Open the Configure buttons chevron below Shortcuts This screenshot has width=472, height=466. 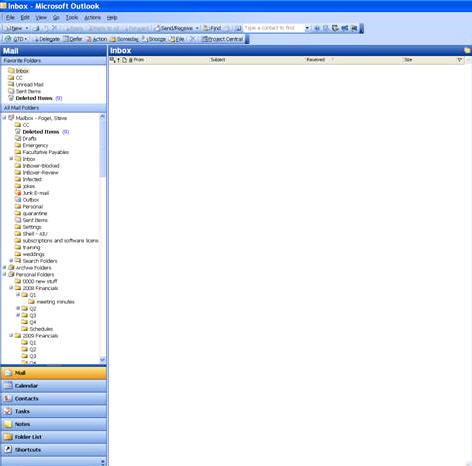click(x=102, y=462)
